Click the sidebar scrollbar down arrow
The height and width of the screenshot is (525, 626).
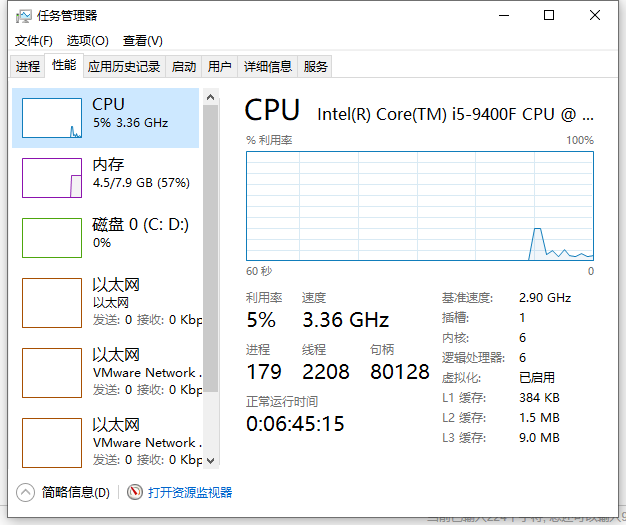coord(210,460)
